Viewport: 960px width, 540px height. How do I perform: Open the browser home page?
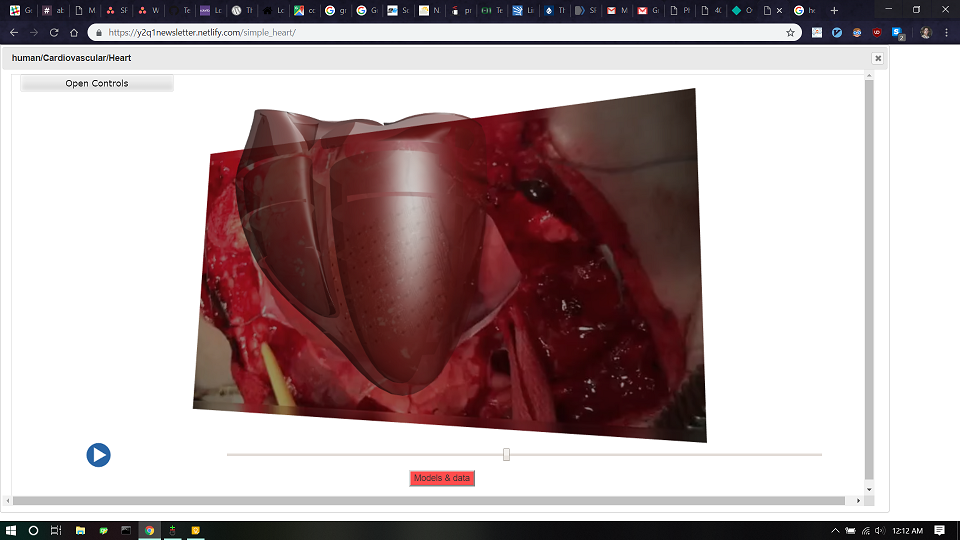[74, 32]
